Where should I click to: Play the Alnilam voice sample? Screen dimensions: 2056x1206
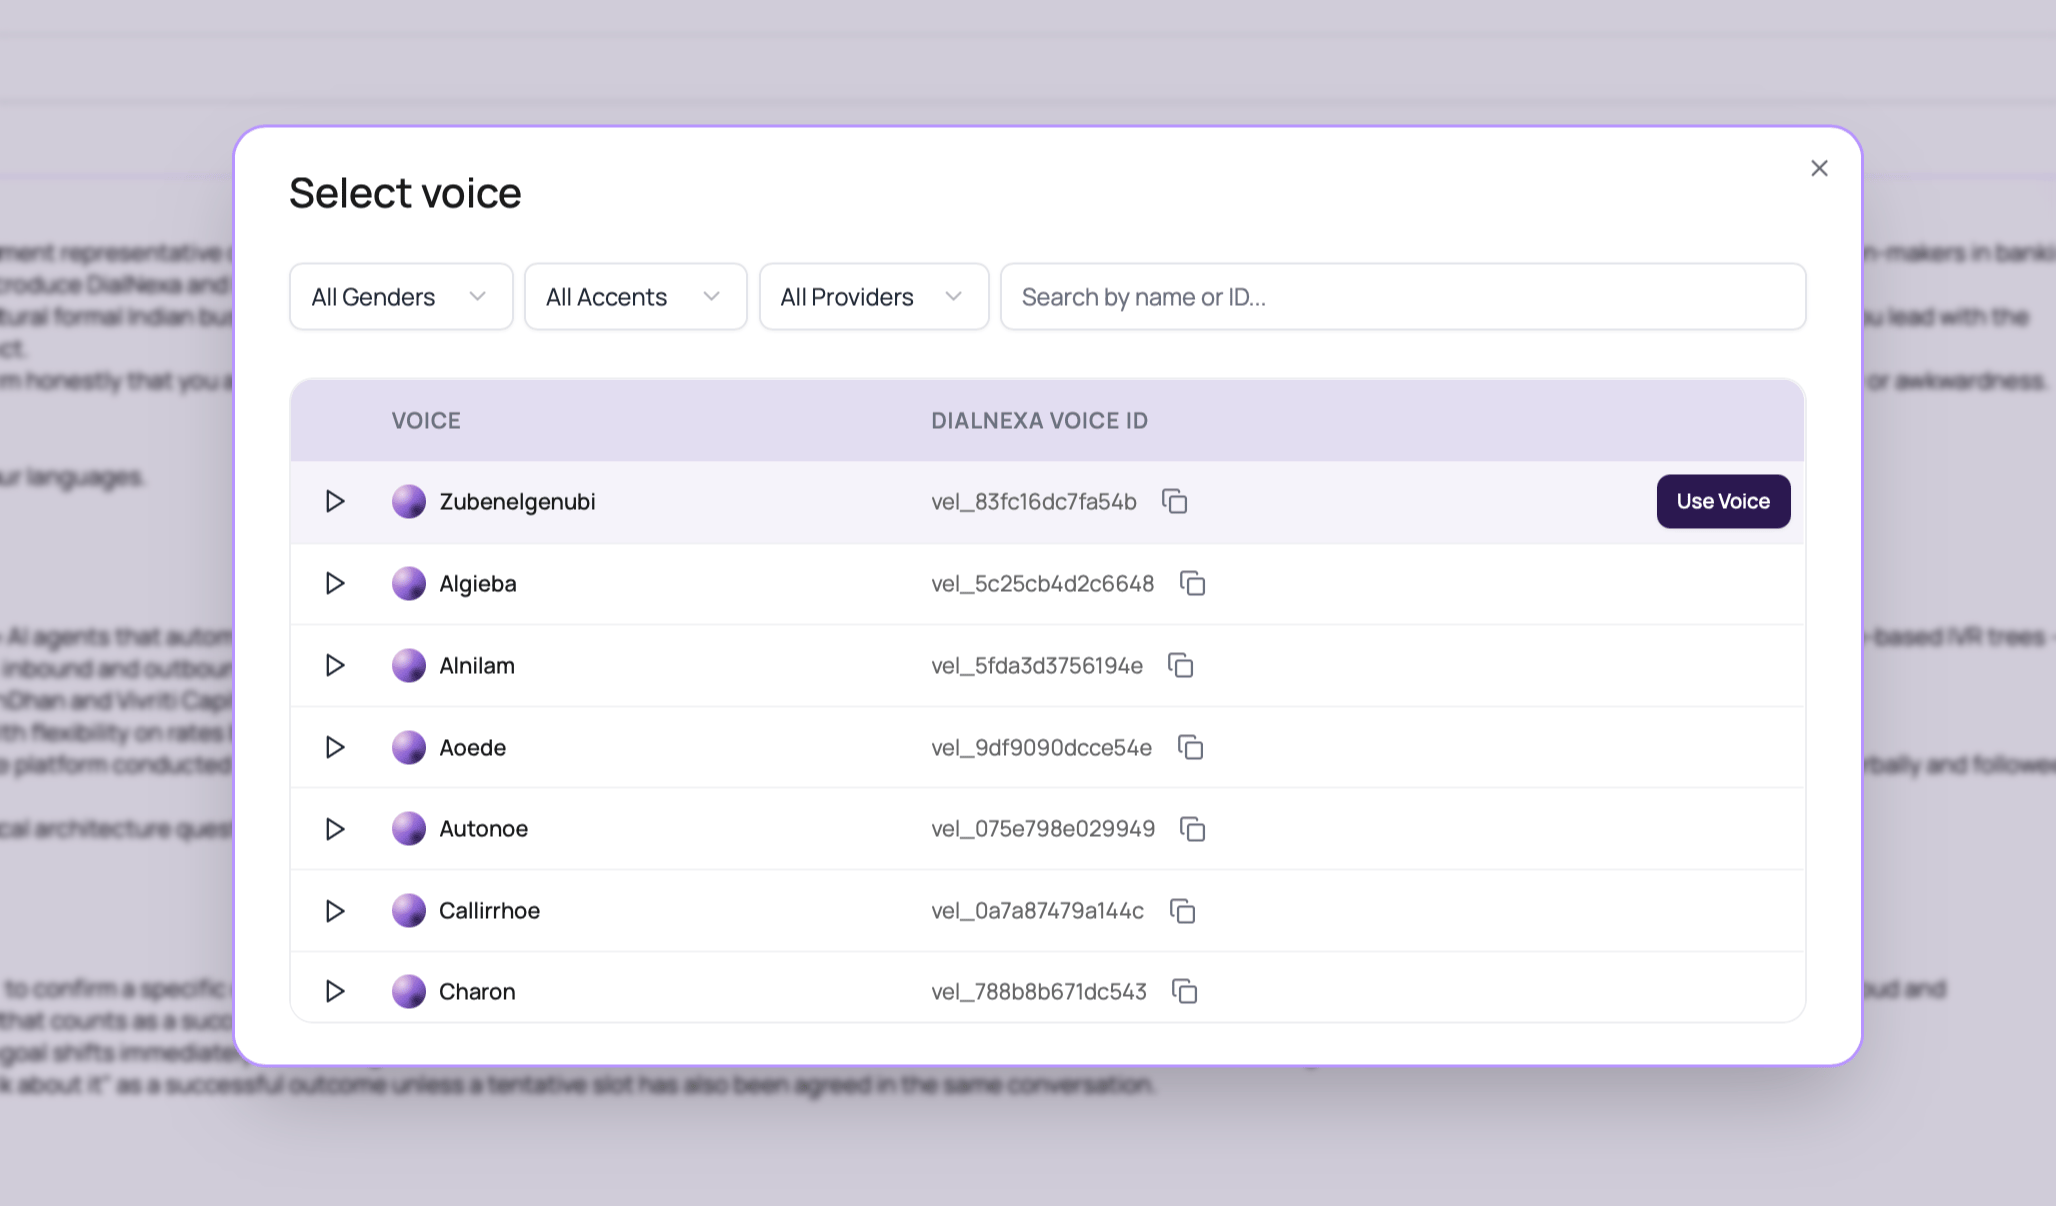click(335, 665)
